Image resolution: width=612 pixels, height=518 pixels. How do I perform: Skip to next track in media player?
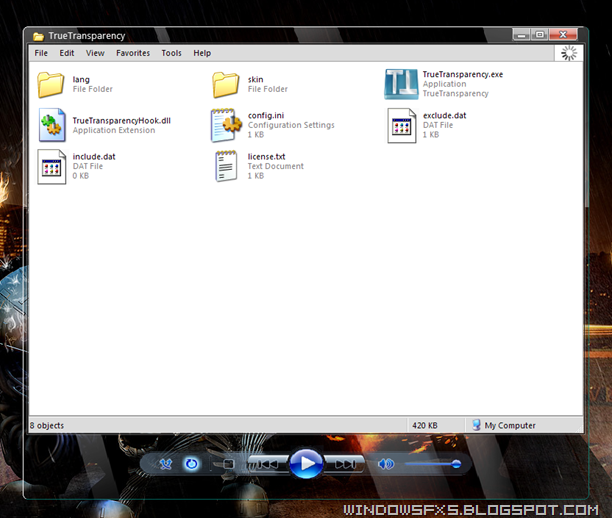[x=345, y=464]
